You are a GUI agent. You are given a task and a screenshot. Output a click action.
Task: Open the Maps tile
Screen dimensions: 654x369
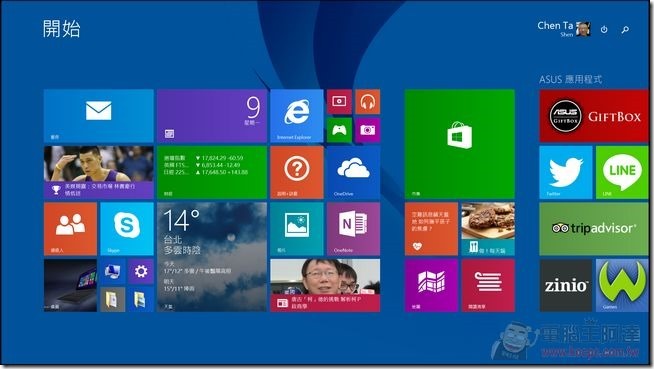pyautogui.click(x=431, y=285)
